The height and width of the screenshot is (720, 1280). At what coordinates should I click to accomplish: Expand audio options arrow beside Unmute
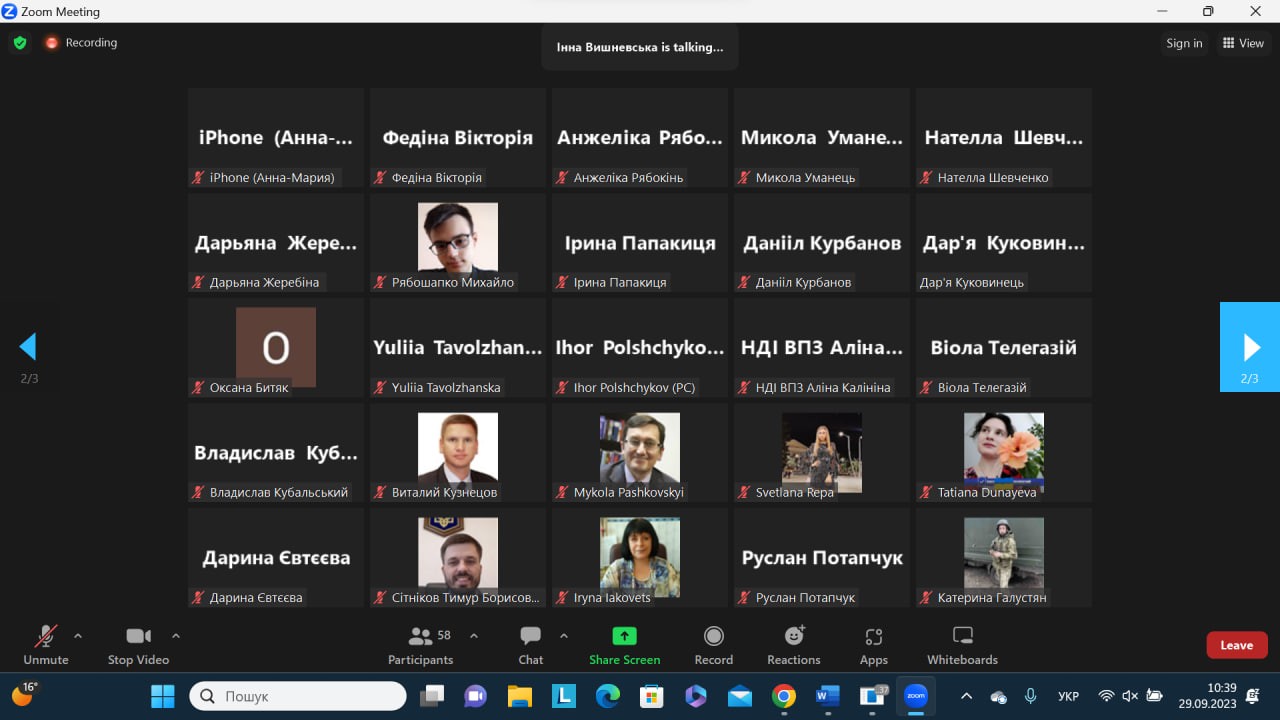78,636
